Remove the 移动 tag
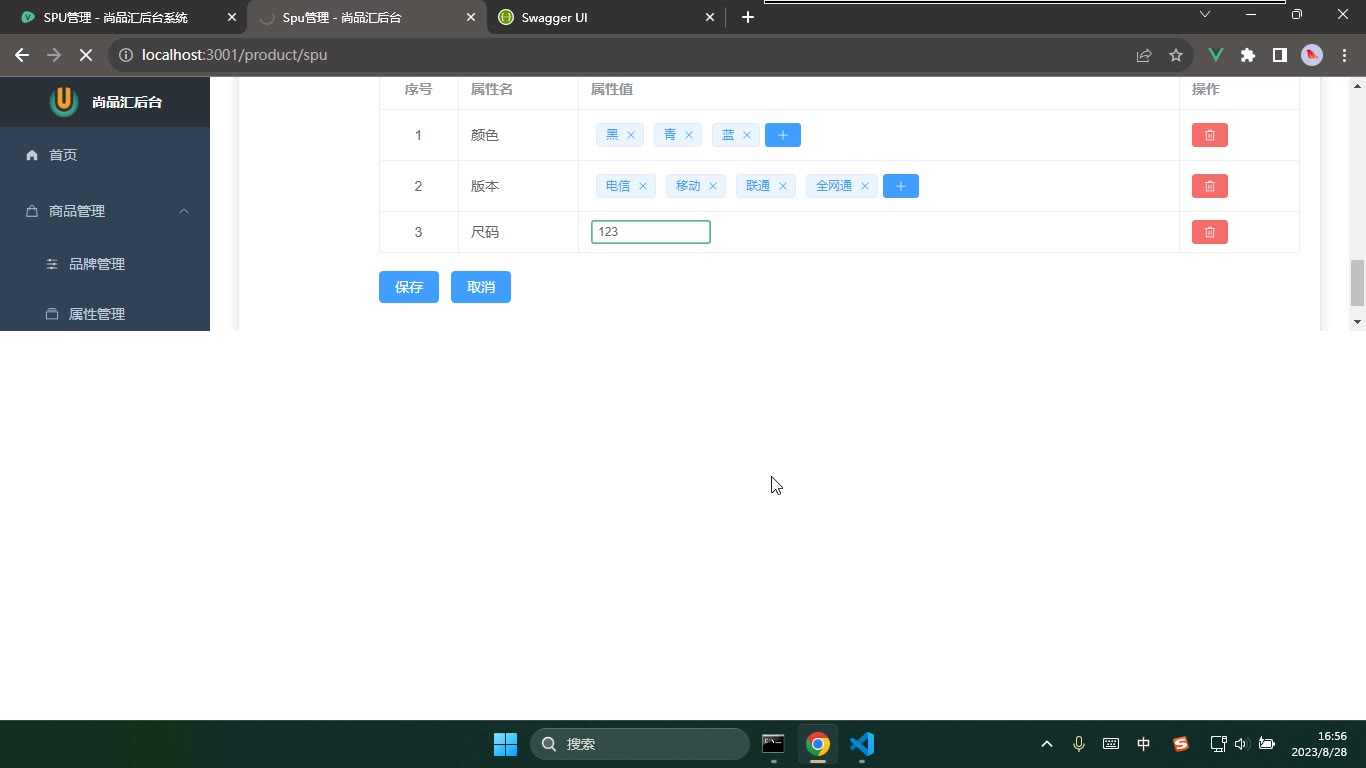This screenshot has height=768, width=1366. tap(713, 186)
